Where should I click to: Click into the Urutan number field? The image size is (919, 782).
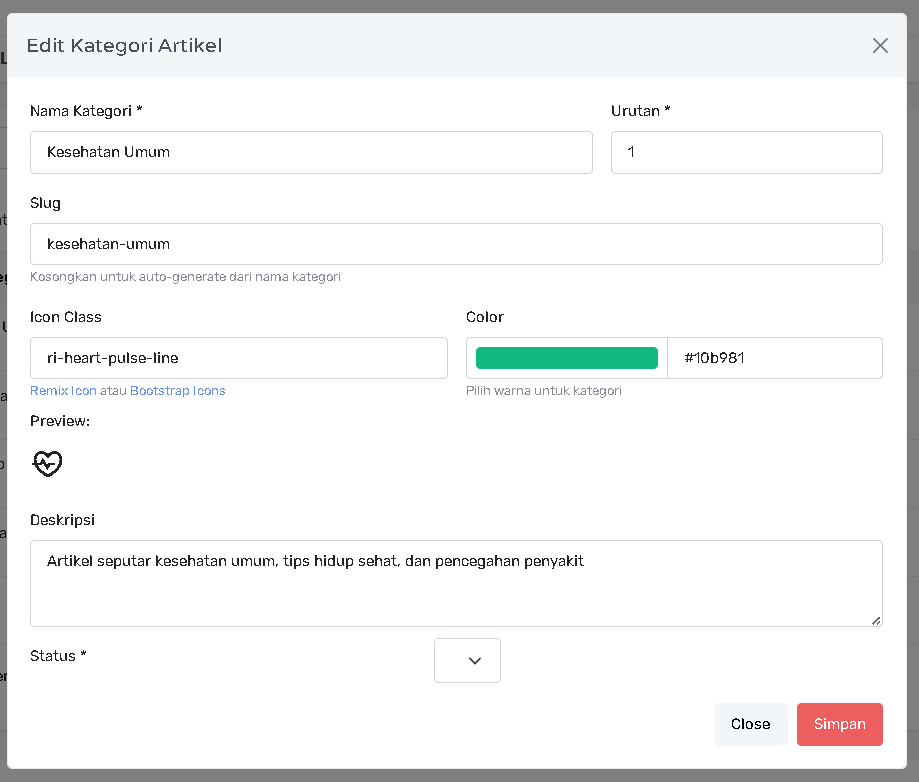[x=746, y=152]
